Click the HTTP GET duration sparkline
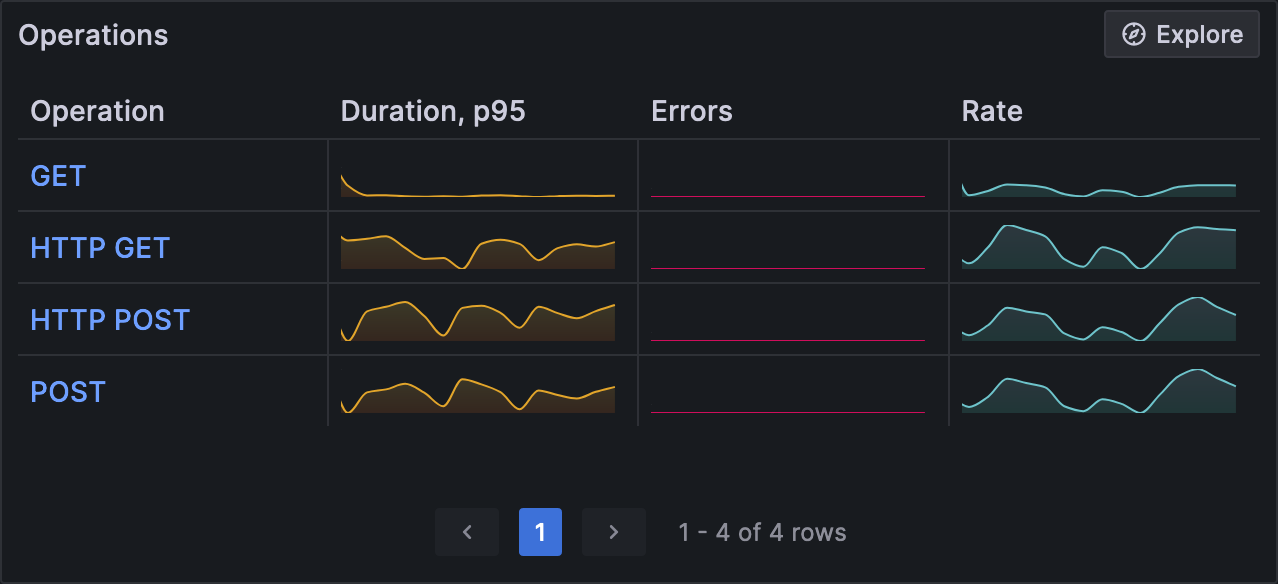1278x584 pixels. [478, 252]
